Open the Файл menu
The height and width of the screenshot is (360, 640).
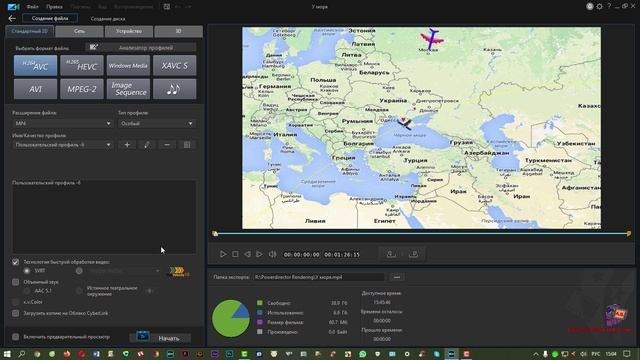pos(33,7)
